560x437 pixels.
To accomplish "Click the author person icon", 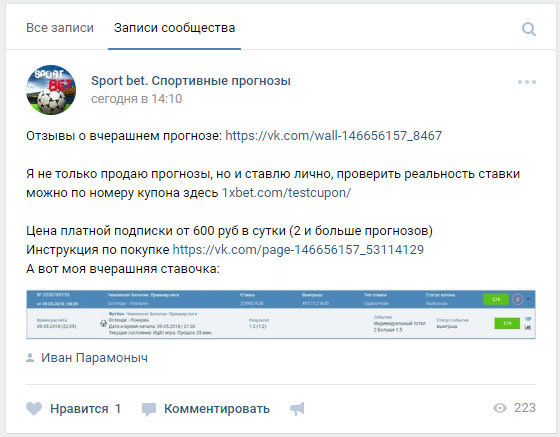I will [30, 358].
